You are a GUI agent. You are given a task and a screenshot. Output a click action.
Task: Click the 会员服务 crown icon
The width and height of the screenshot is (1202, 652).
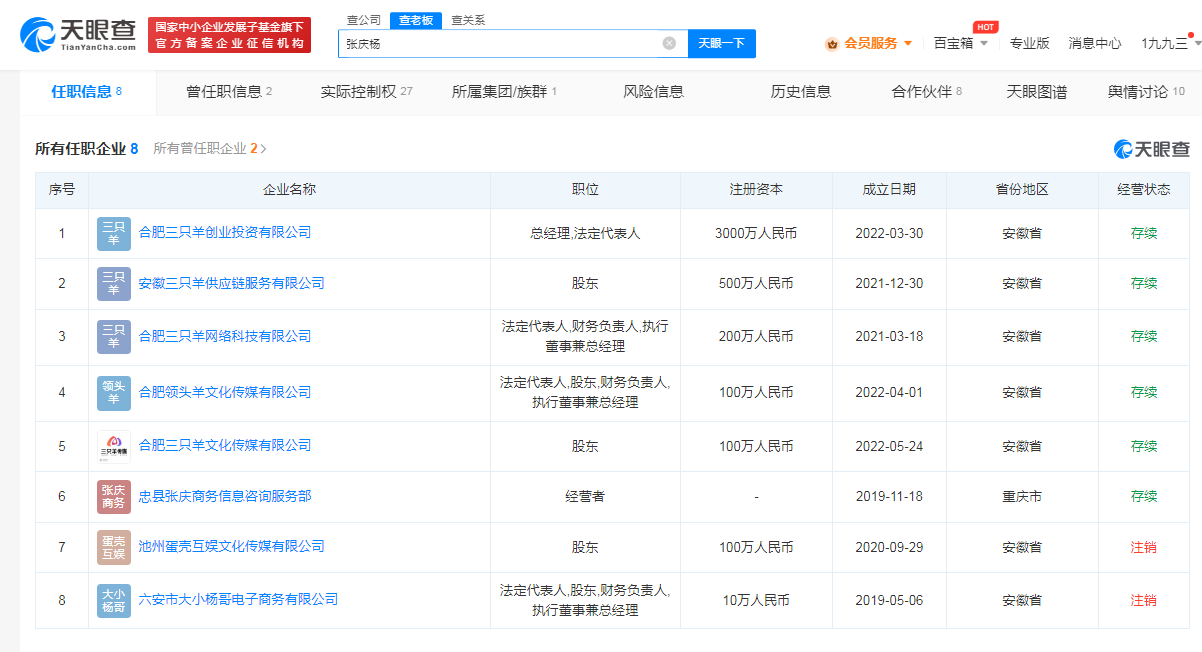point(832,43)
